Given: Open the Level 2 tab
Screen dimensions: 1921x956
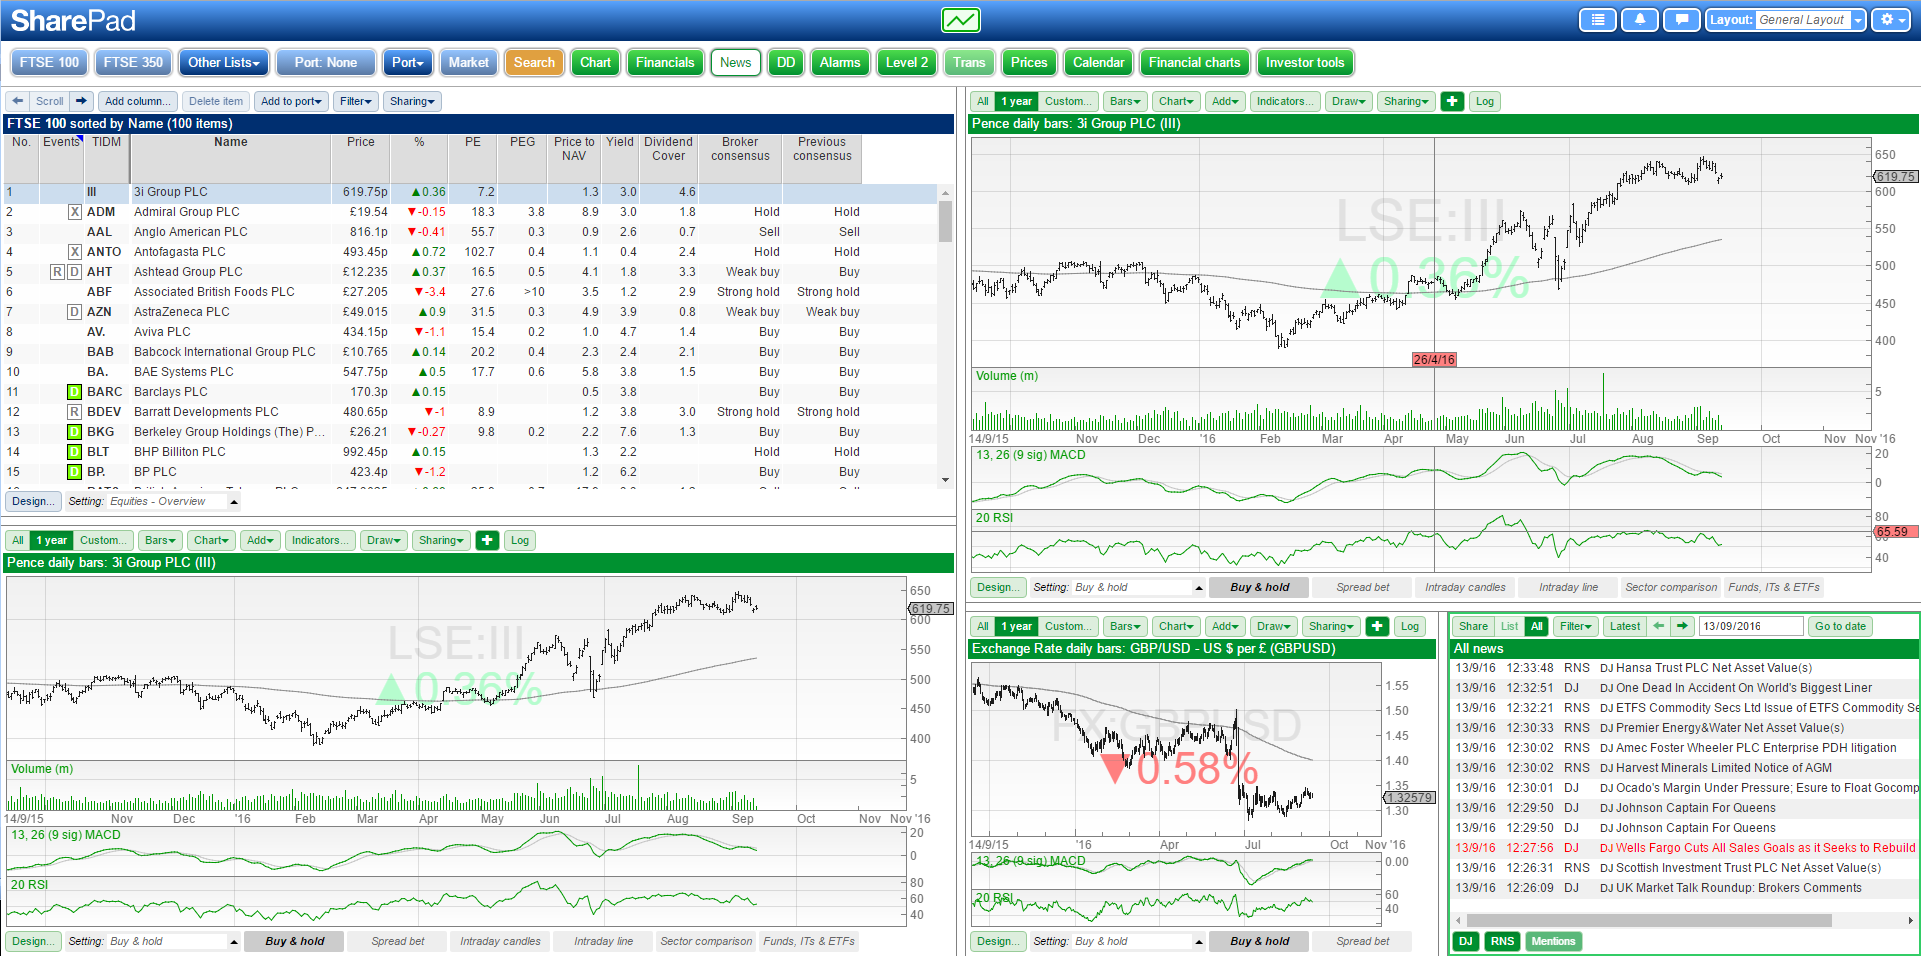Looking at the screenshot, I should click(x=907, y=62).
